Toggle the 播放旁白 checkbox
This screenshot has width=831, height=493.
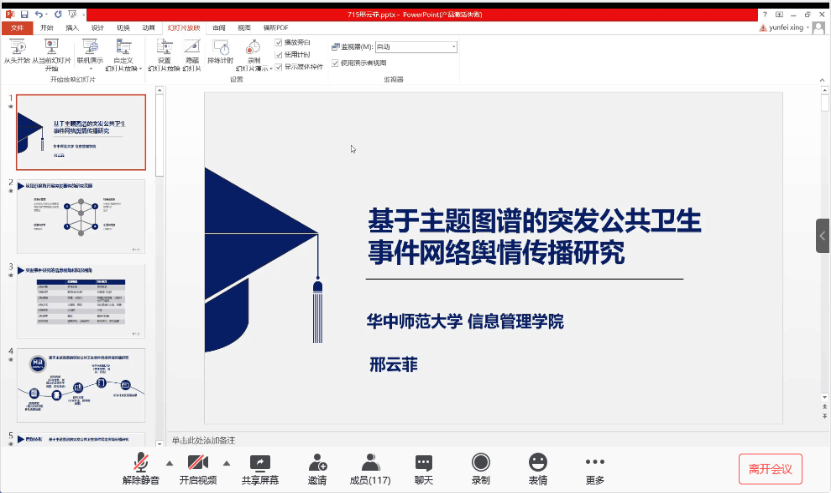click(279, 43)
